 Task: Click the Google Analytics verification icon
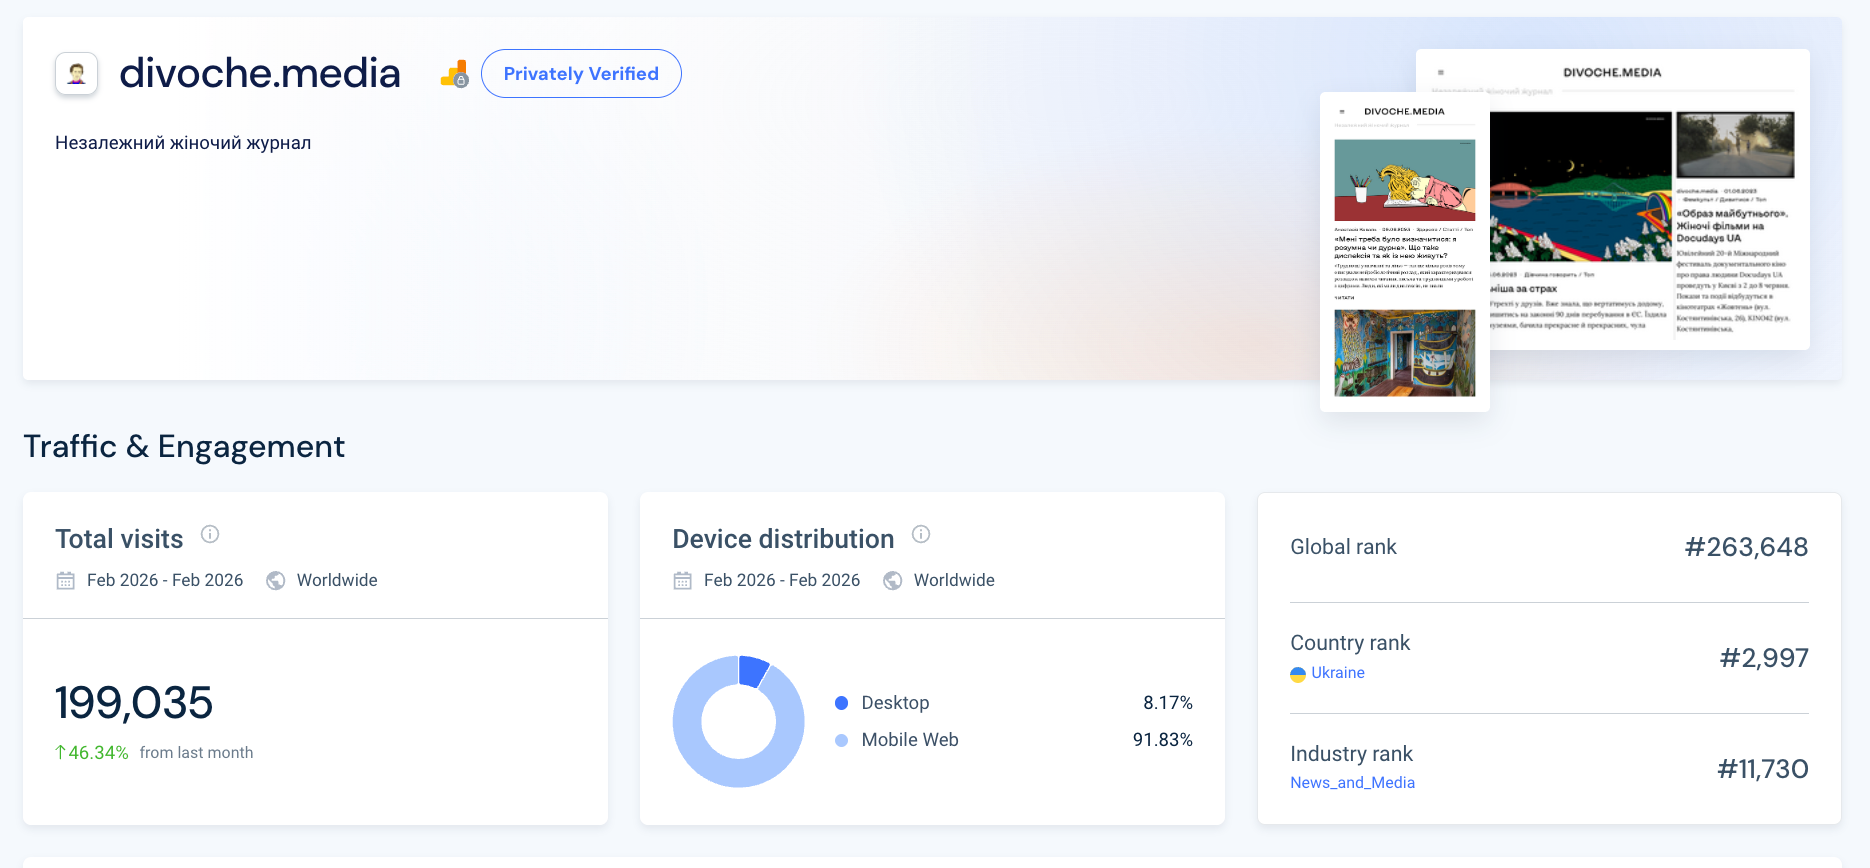click(455, 74)
